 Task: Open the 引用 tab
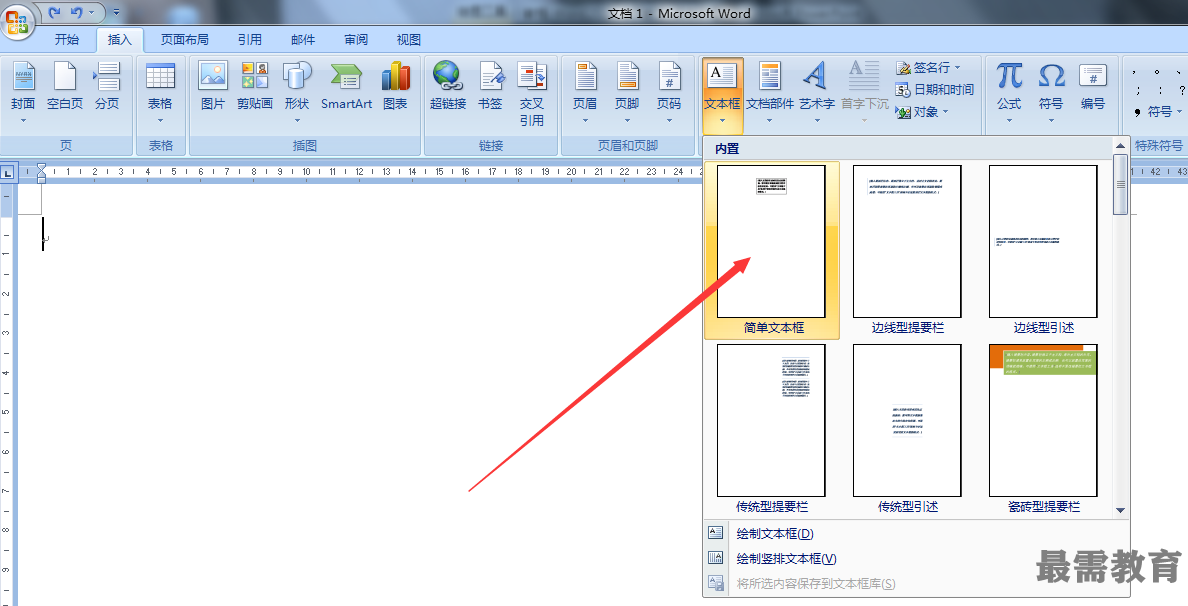click(249, 39)
